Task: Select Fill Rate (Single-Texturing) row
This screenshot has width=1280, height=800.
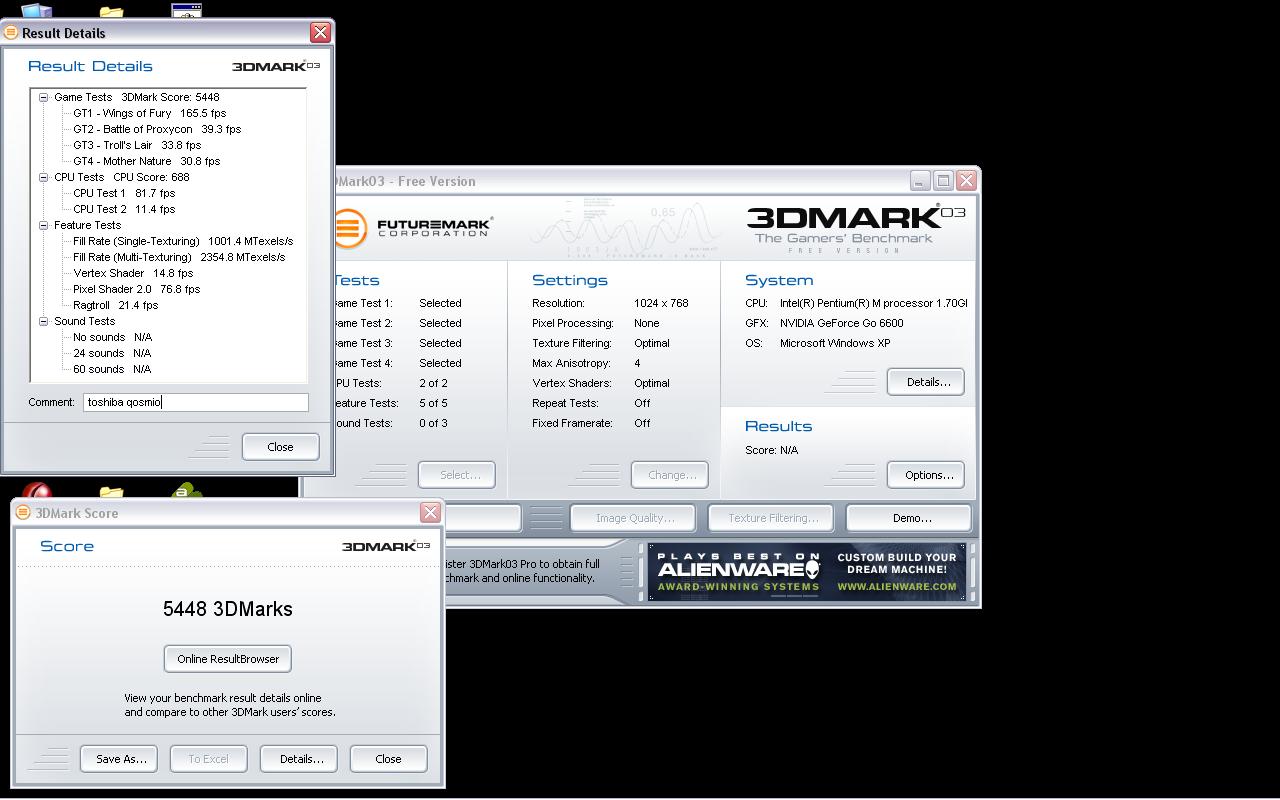Action: (183, 241)
